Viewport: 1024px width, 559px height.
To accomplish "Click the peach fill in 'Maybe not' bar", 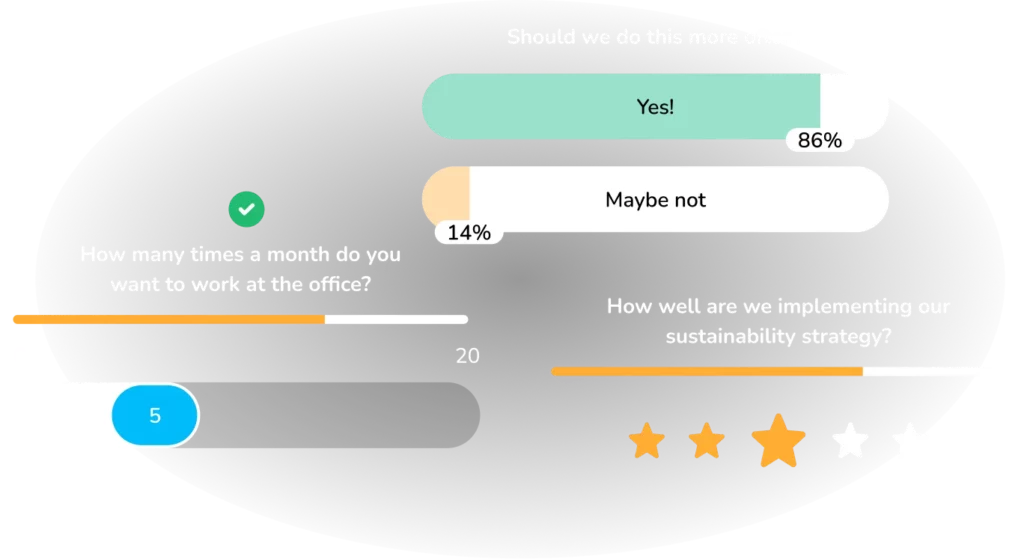I will click(446, 194).
